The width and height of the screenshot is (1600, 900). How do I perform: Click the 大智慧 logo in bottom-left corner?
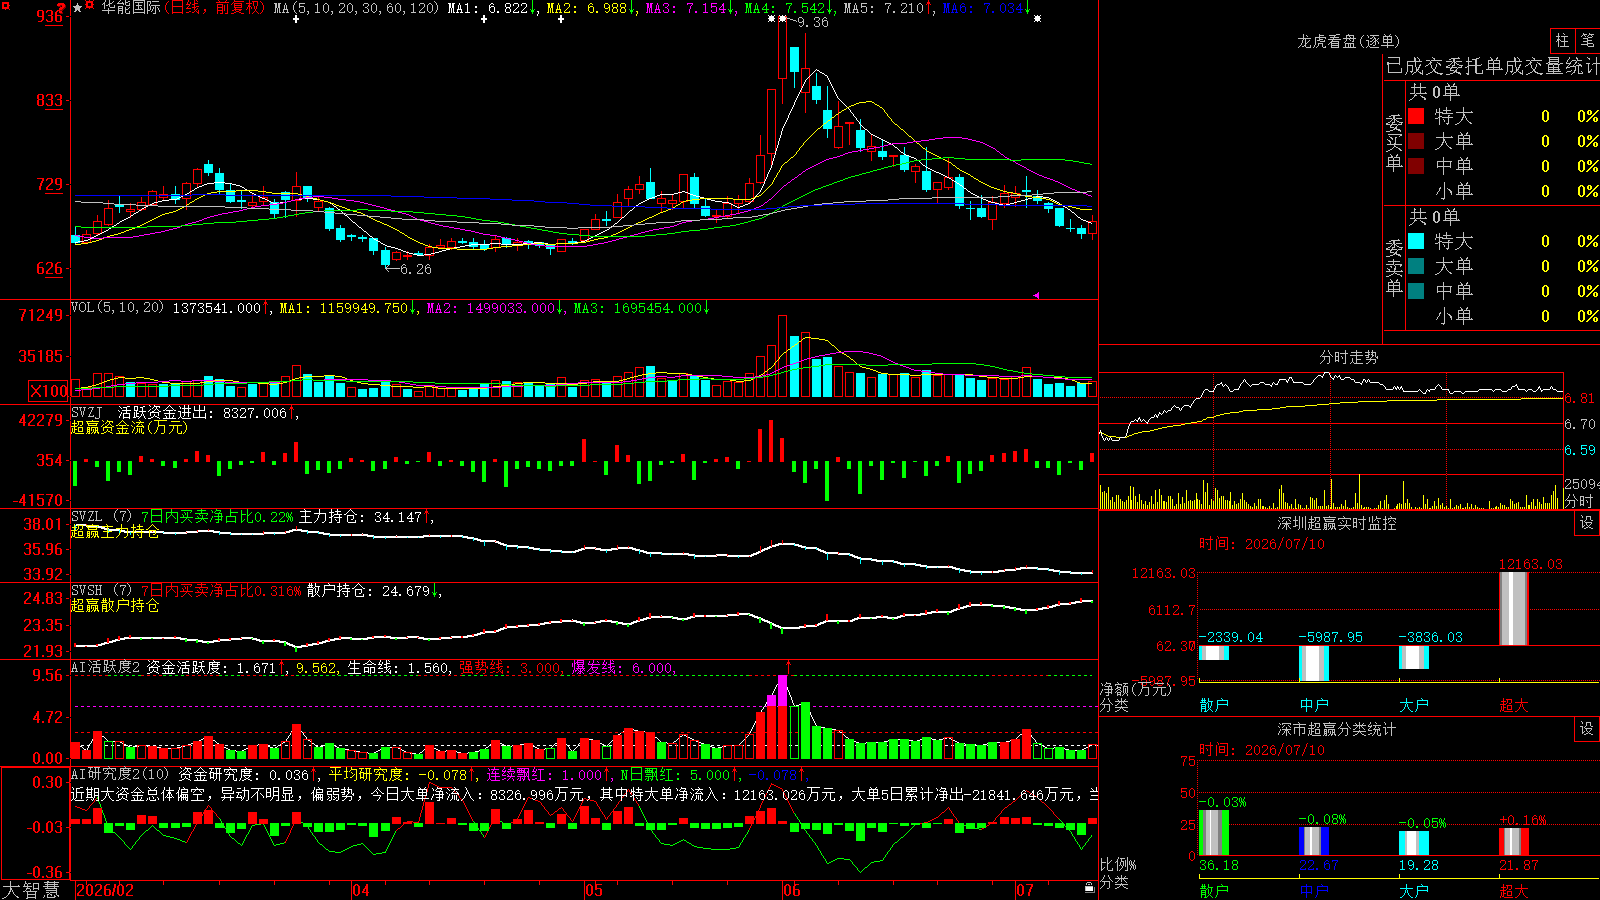[x=31, y=890]
